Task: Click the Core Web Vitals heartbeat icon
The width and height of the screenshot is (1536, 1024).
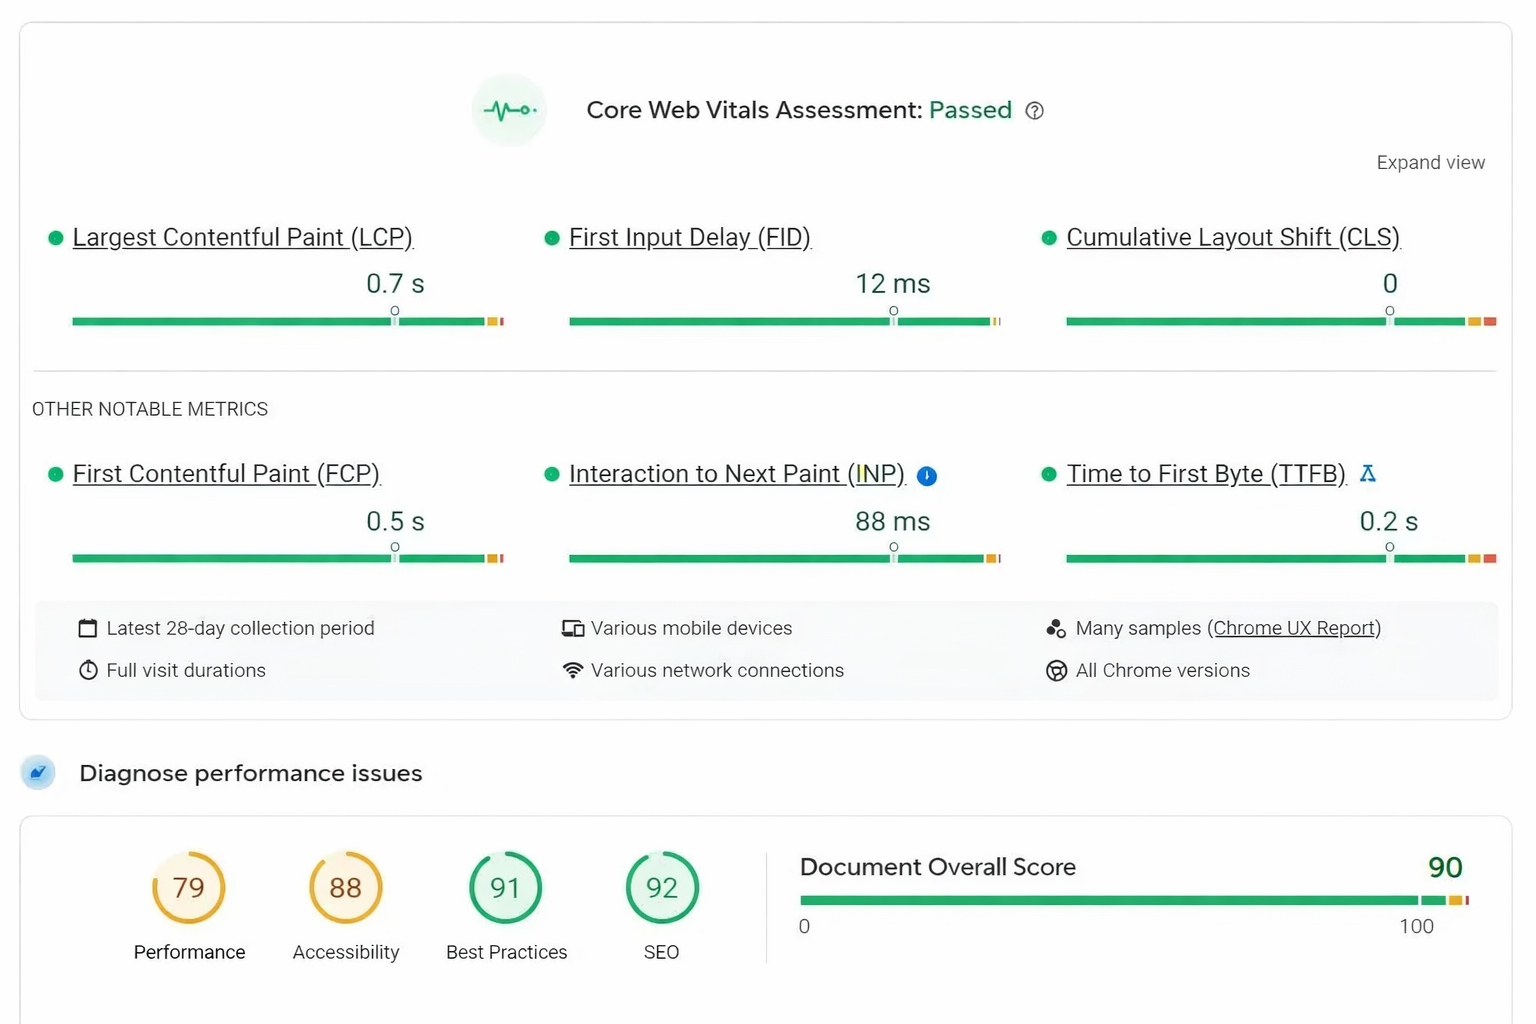Action: [509, 110]
